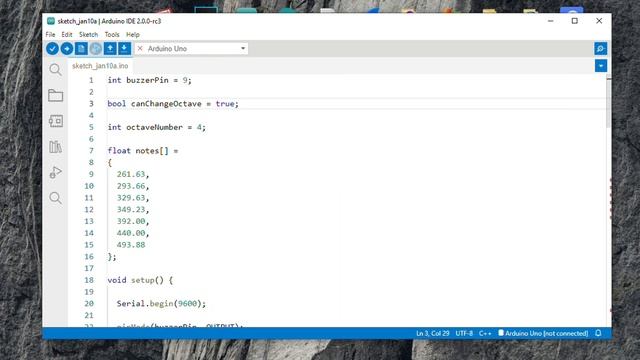This screenshot has height=360, width=640.
Task: Click the Arduino IDE title bar logo
Action: (51, 21)
